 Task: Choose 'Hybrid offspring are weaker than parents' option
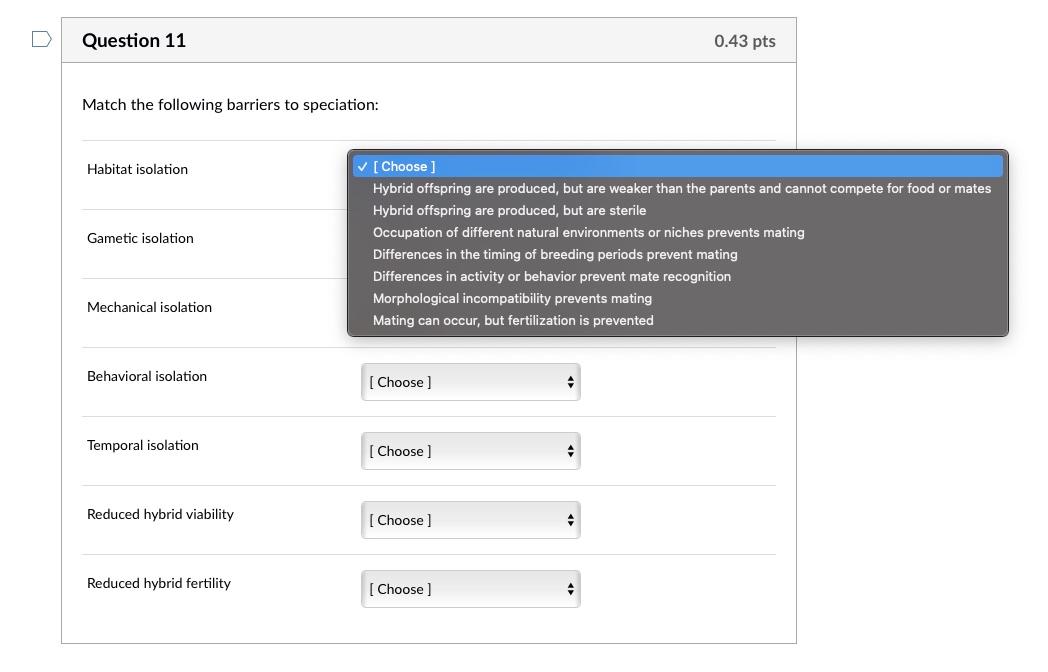(x=678, y=189)
